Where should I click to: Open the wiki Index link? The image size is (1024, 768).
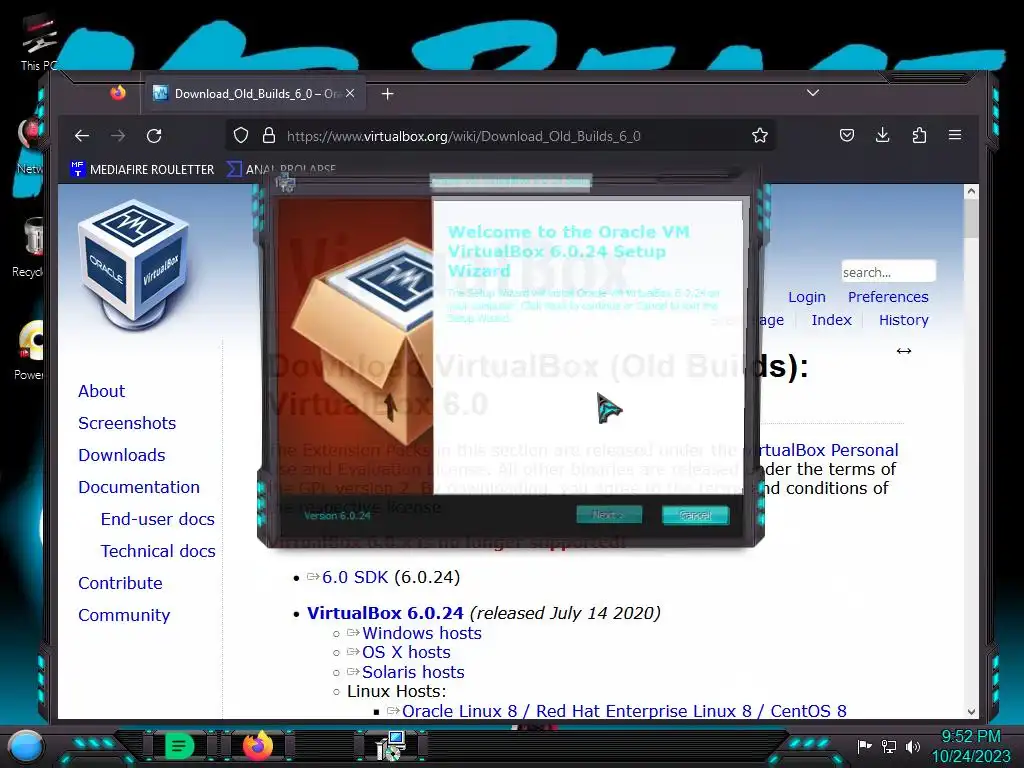(x=831, y=320)
